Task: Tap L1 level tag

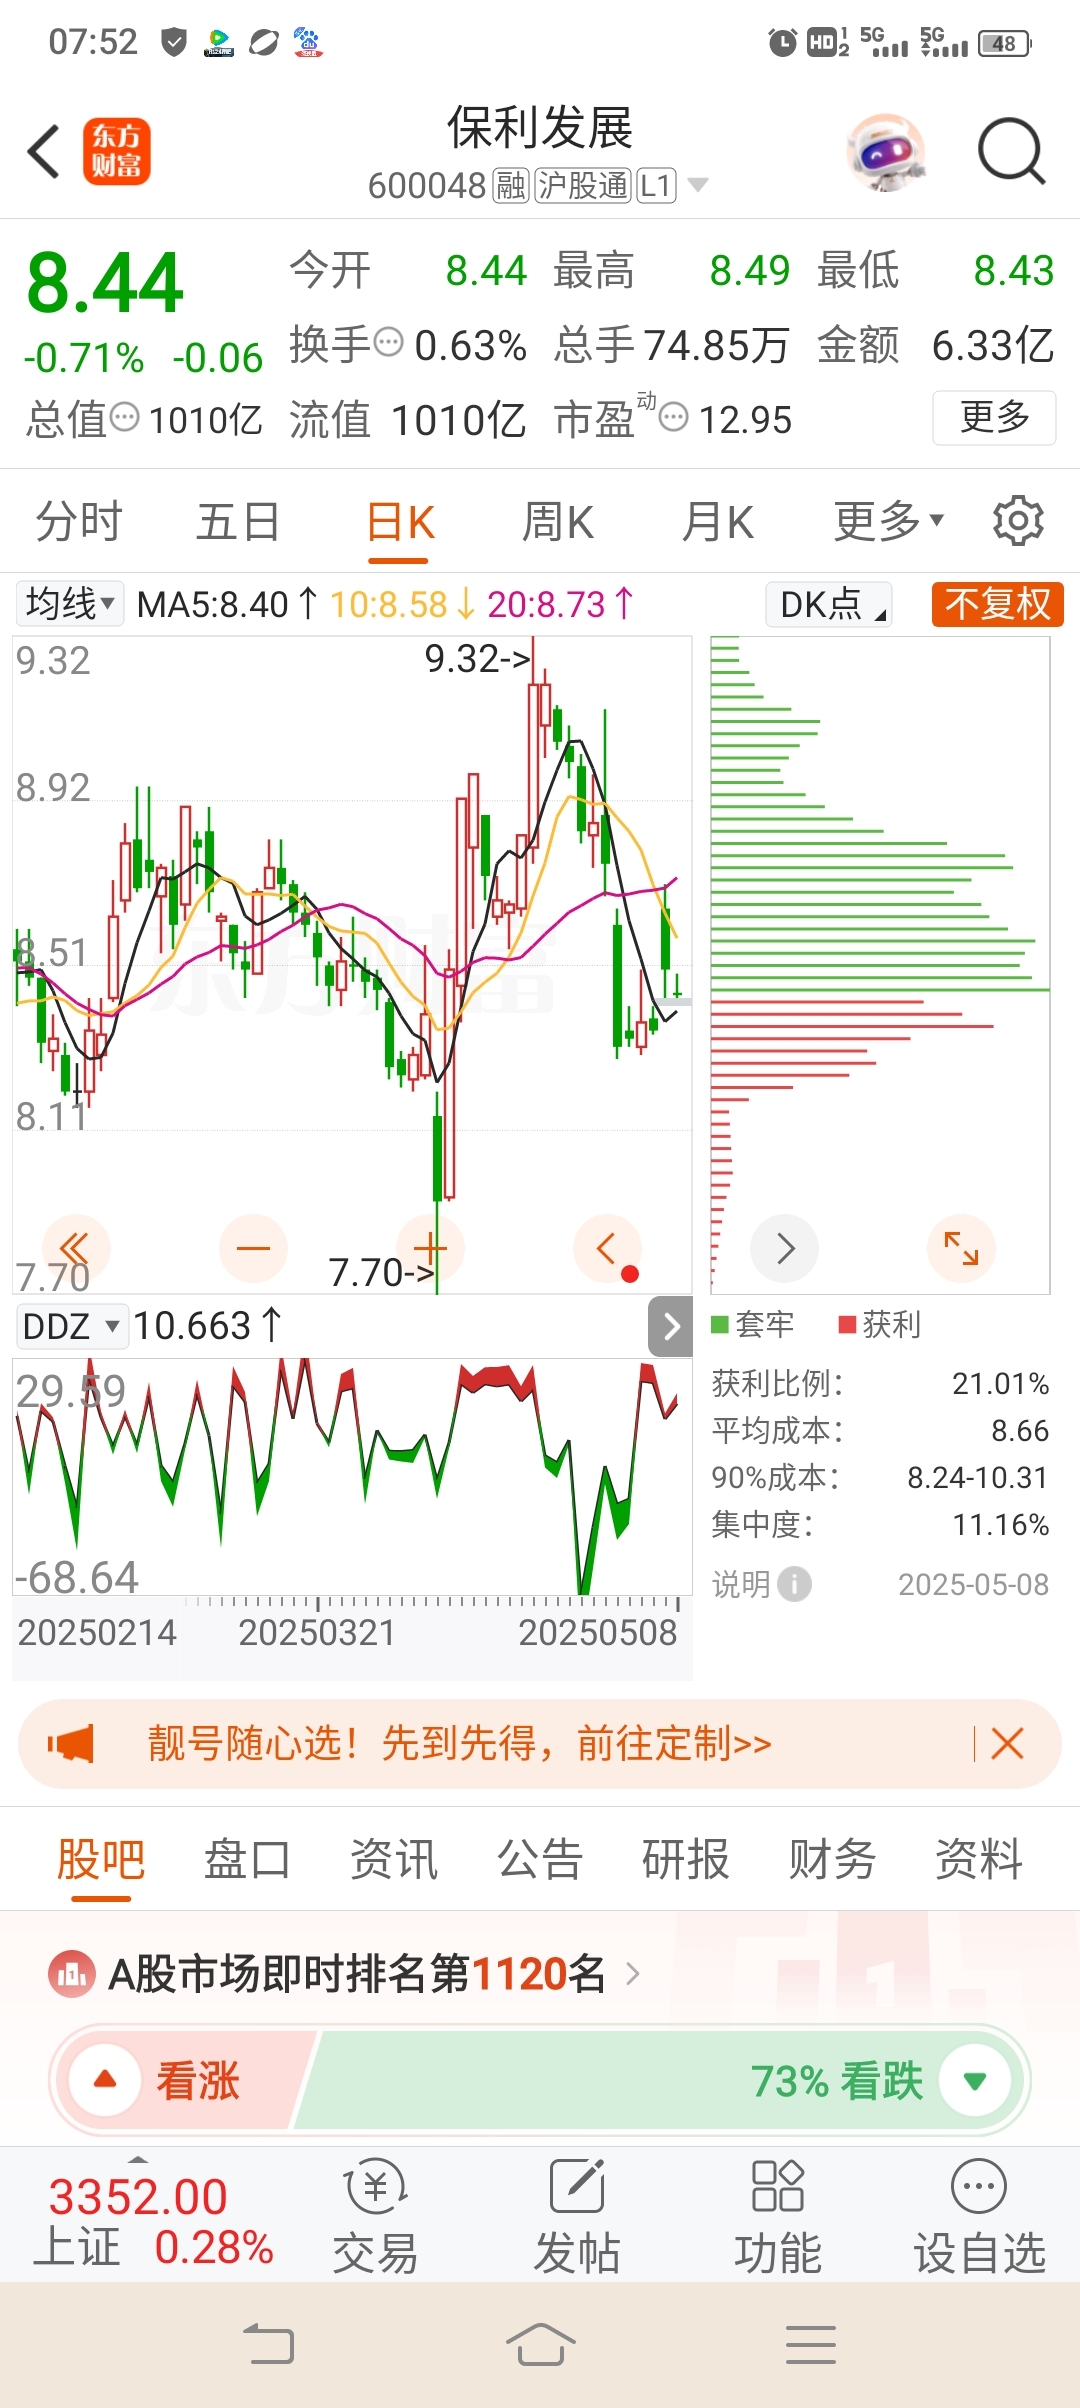Action: (656, 185)
